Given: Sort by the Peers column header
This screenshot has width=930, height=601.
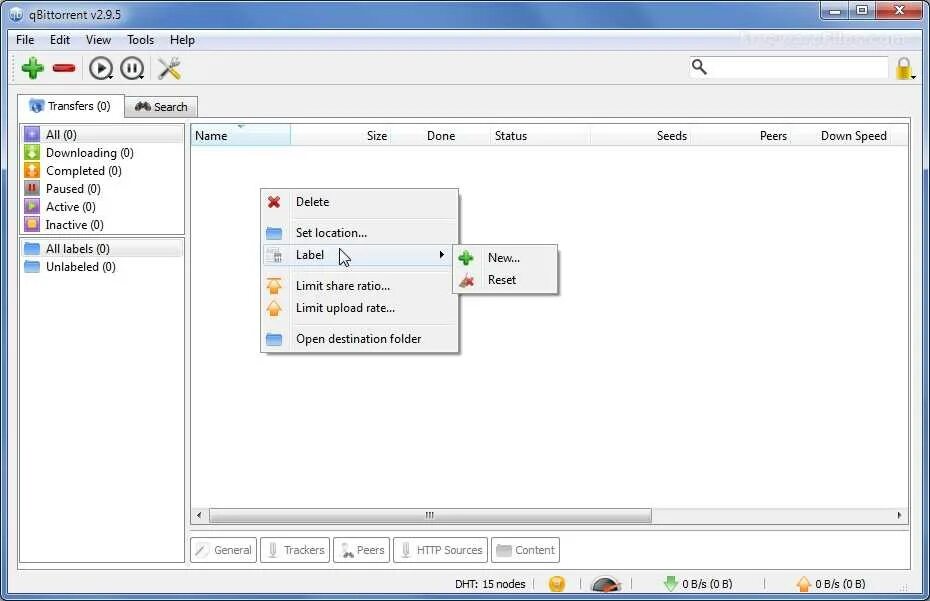Looking at the screenshot, I should [742, 136].
